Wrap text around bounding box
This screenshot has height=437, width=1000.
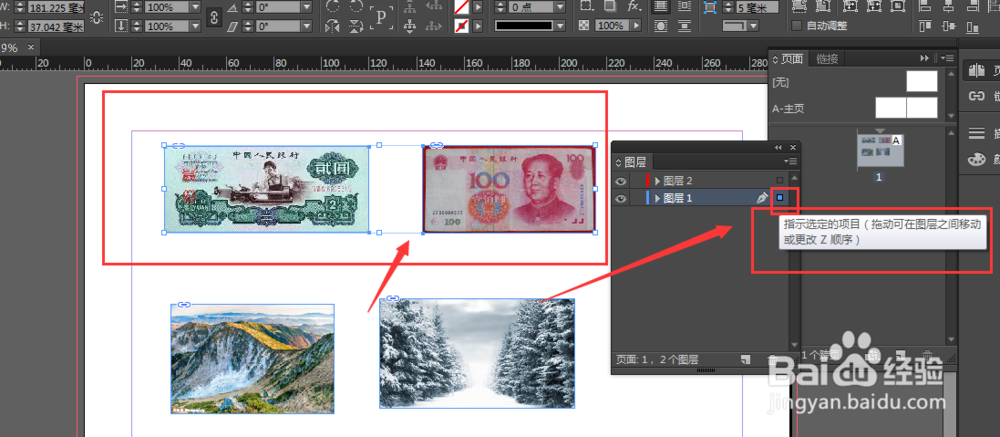pyautogui.click(x=685, y=6)
